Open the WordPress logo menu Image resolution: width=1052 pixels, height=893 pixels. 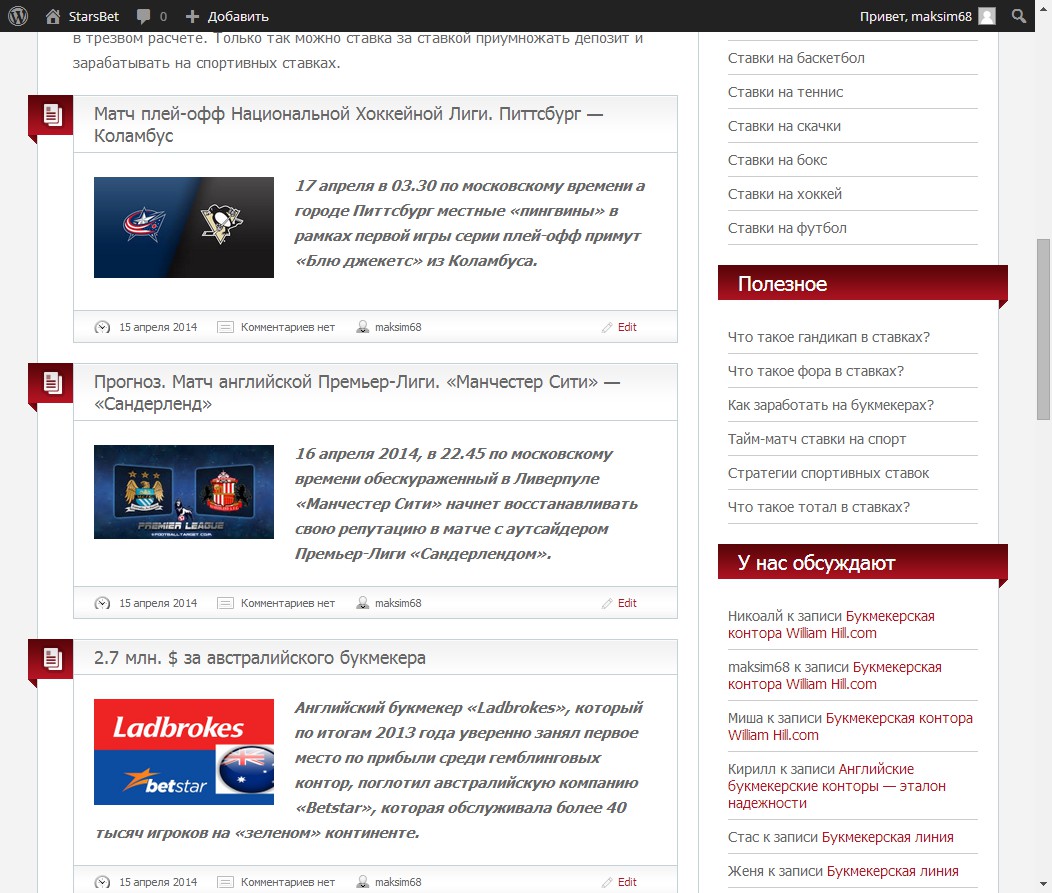18,15
